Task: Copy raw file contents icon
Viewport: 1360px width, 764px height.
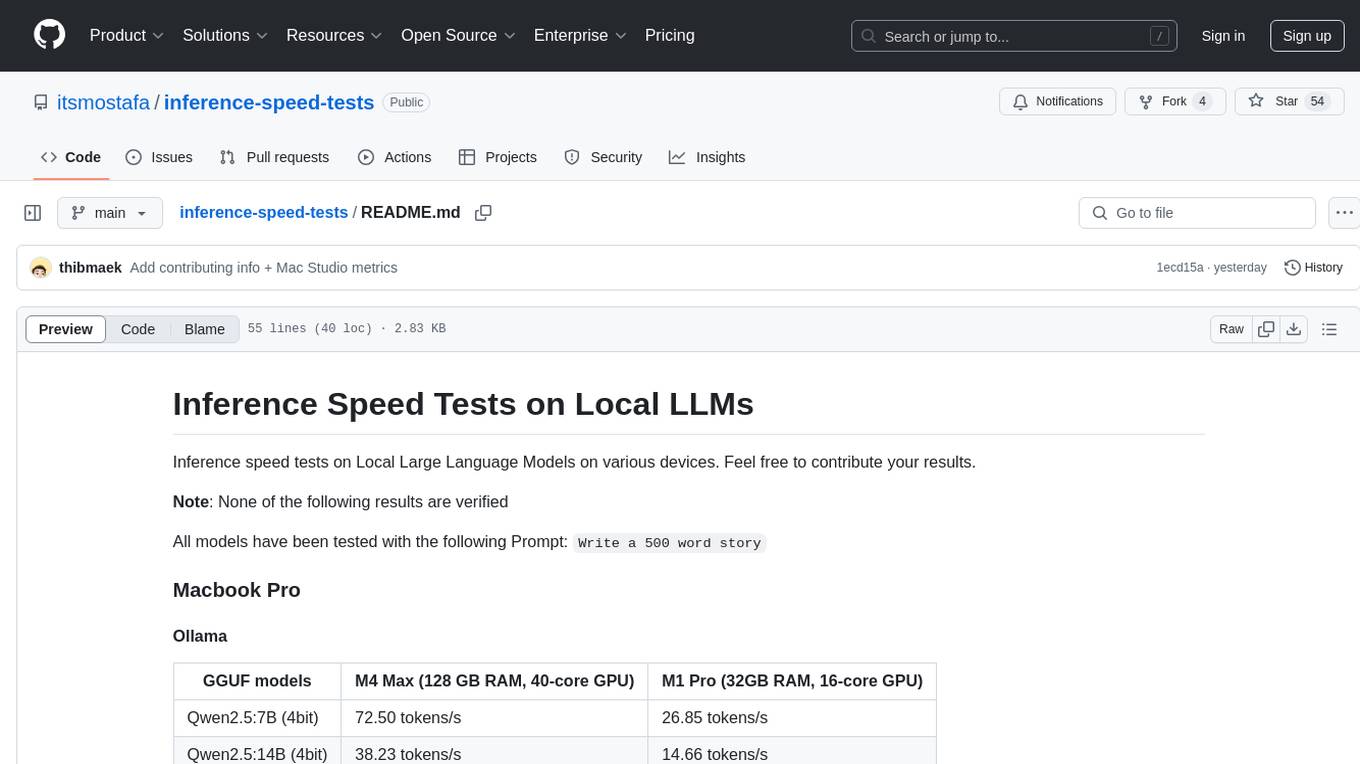Action: click(1266, 329)
